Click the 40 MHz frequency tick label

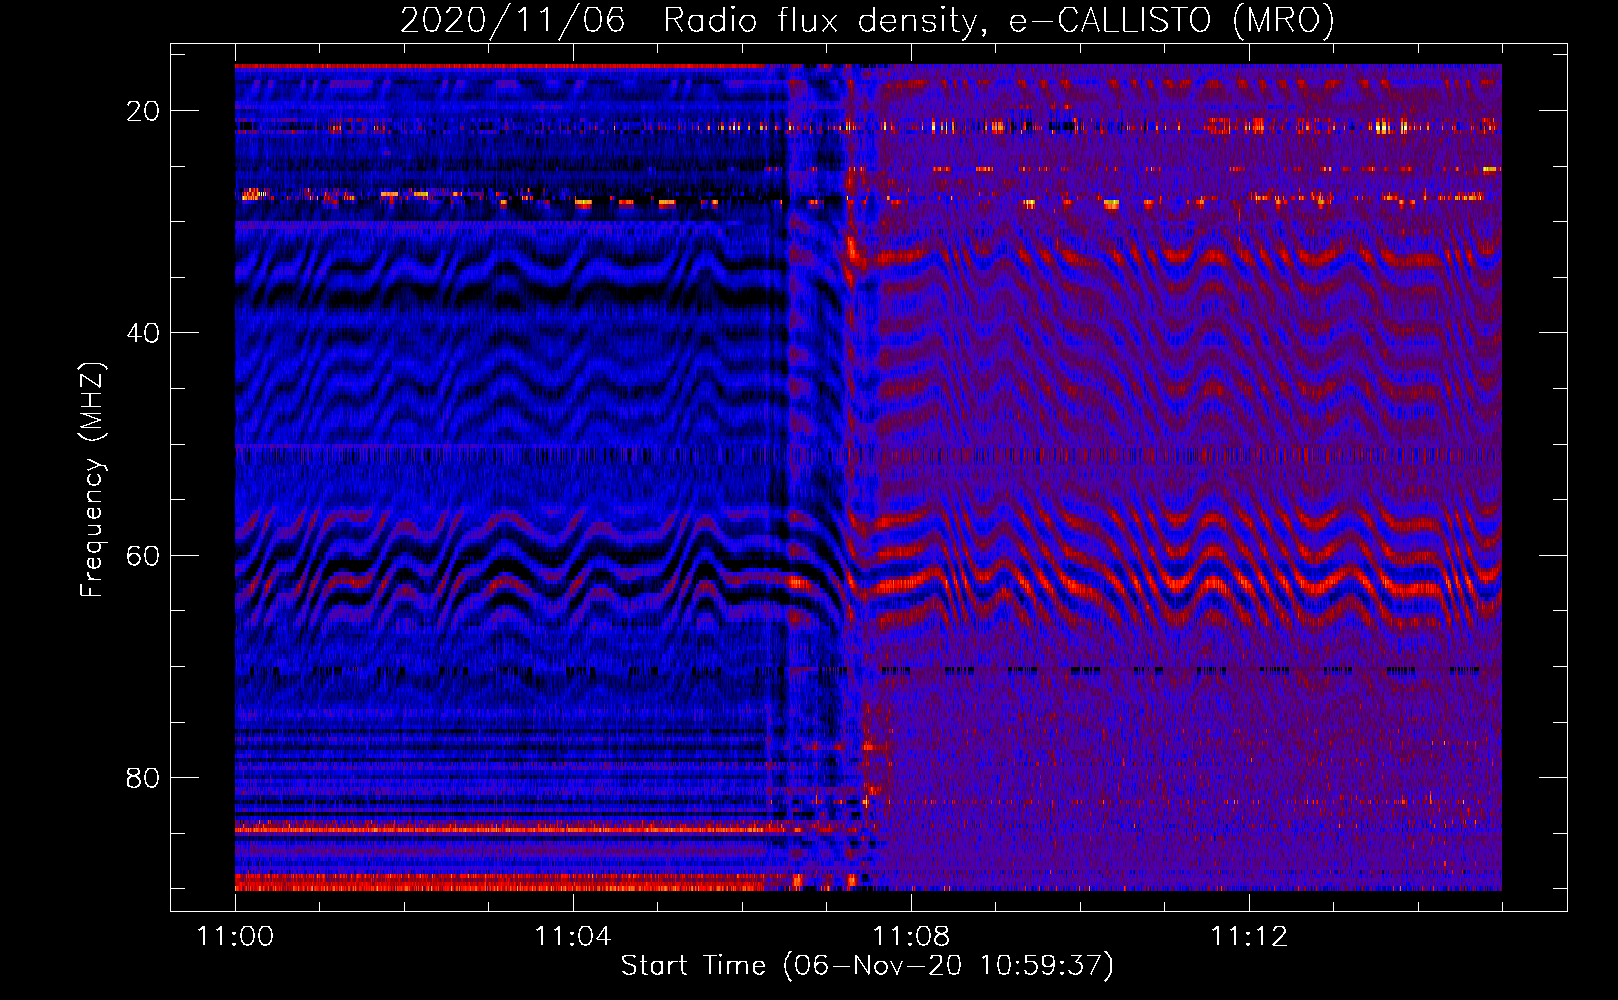click(143, 333)
